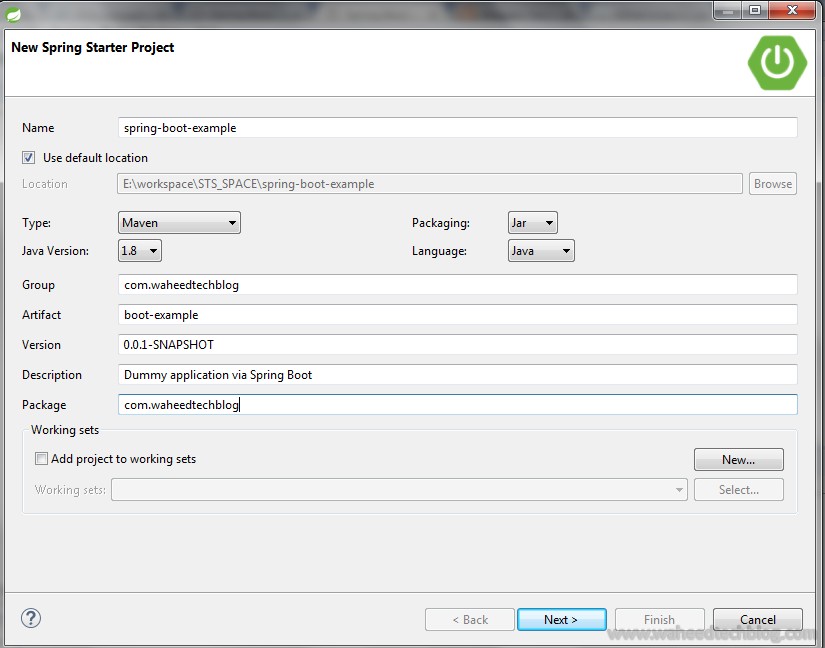The image size is (825, 648).
Task: Cancel the new project wizard
Action: 756,618
